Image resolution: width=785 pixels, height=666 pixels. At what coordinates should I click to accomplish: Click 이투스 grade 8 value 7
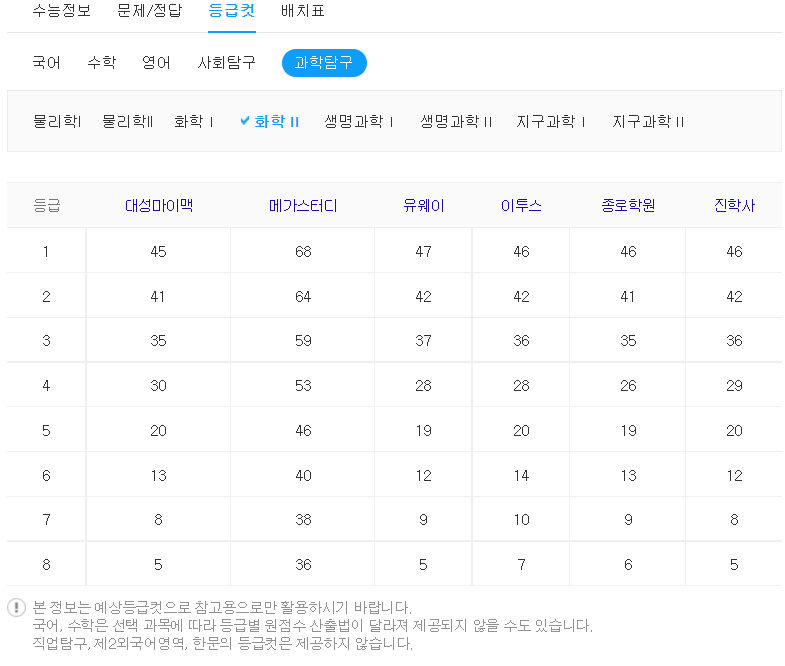tap(521, 565)
